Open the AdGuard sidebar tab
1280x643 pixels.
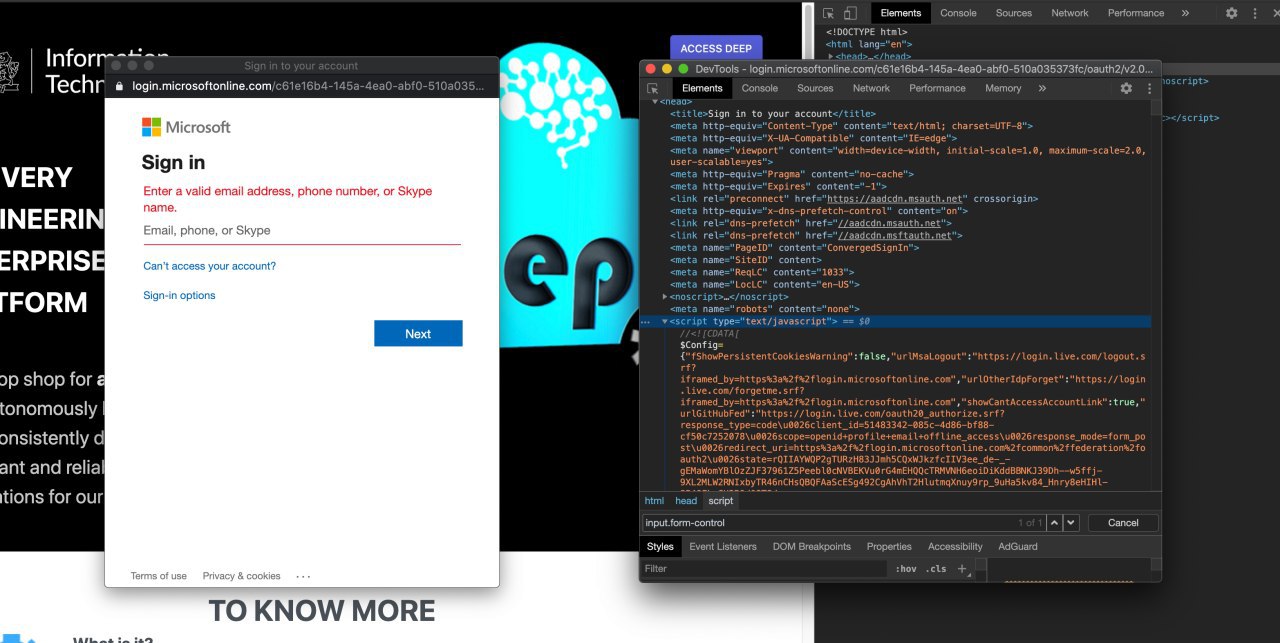coord(1018,547)
